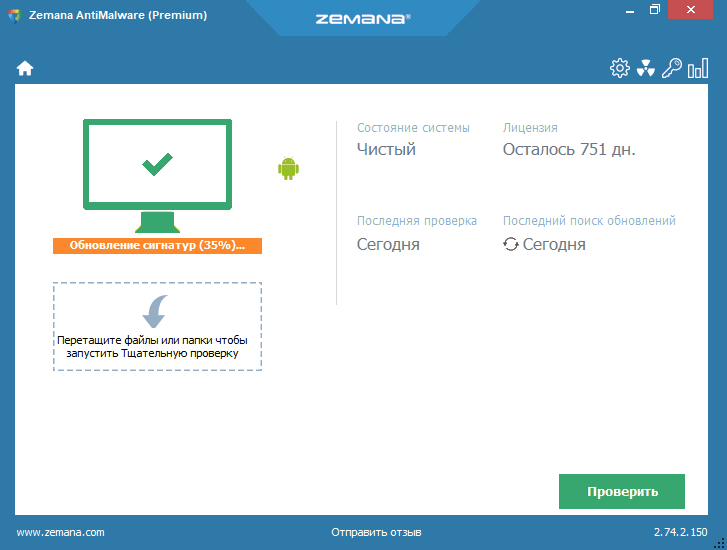This screenshot has width=727, height=550.
Task: Click the Последний поиск обновлений label
Action: click(589, 221)
